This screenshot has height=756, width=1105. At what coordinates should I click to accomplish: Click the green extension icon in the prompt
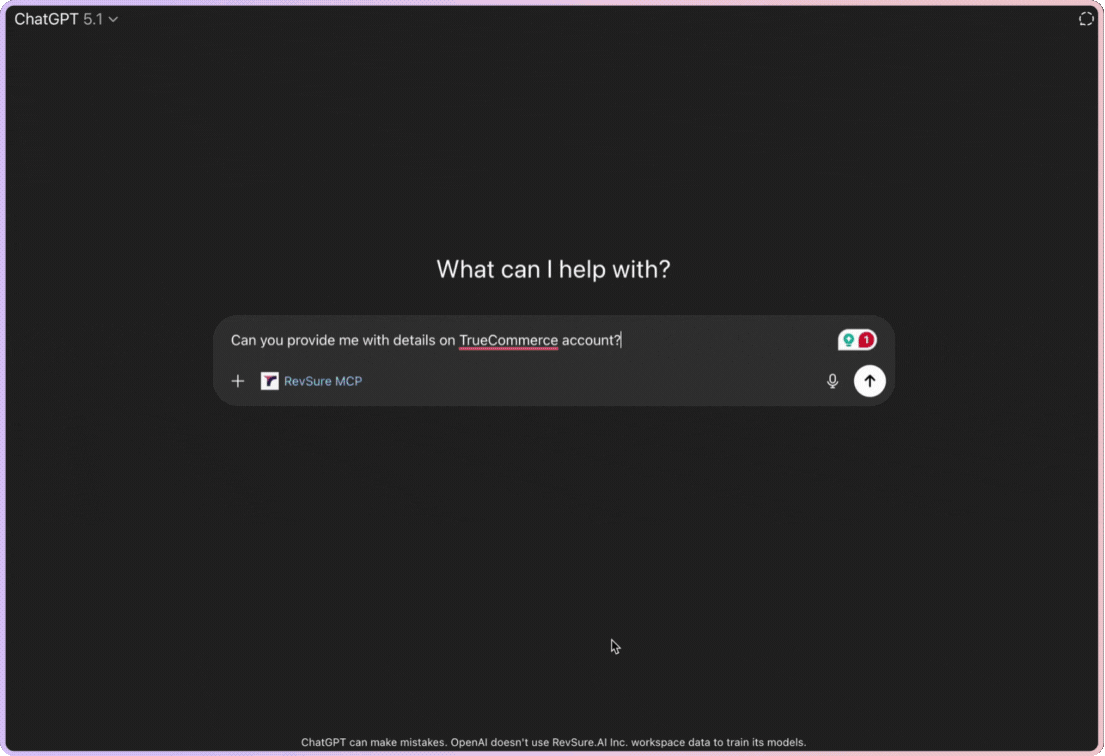point(849,340)
